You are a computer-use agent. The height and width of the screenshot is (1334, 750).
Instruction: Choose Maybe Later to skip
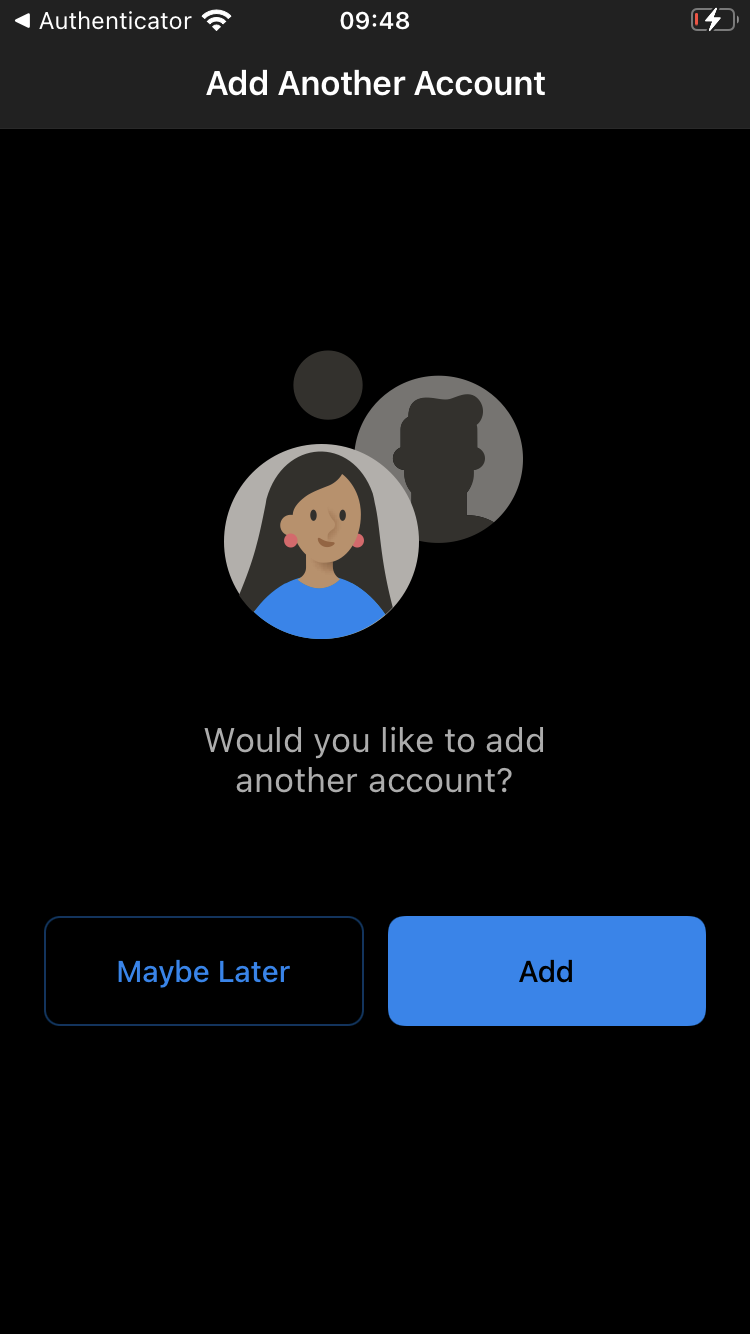point(204,971)
